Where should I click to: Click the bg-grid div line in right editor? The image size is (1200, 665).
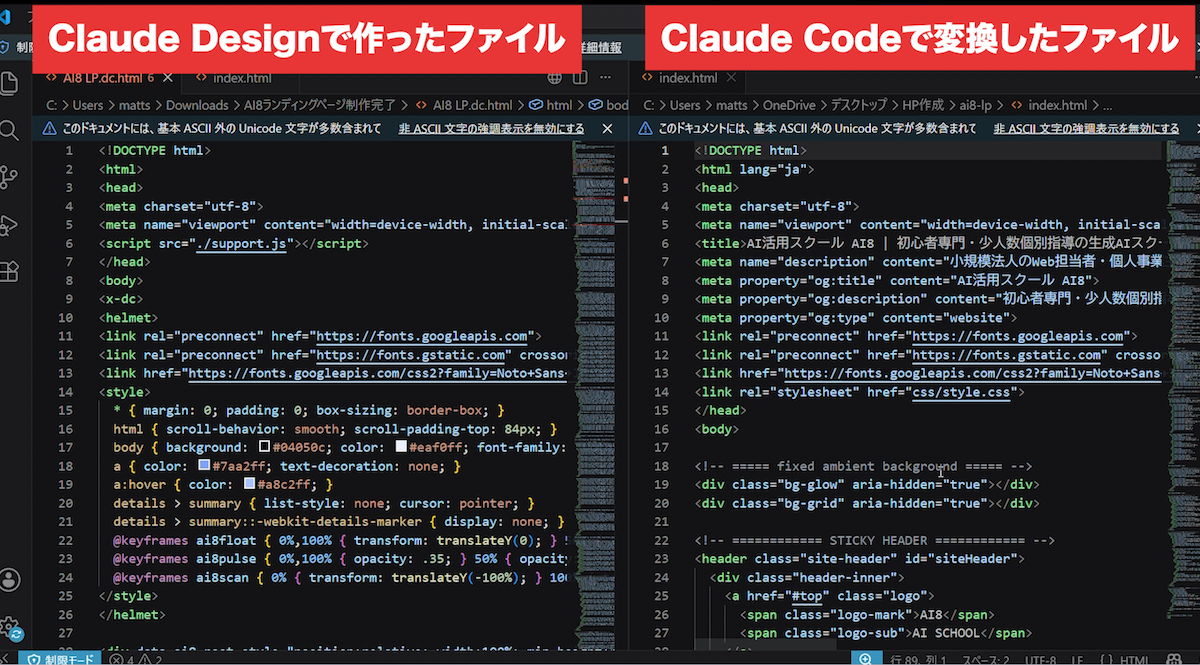pos(867,503)
